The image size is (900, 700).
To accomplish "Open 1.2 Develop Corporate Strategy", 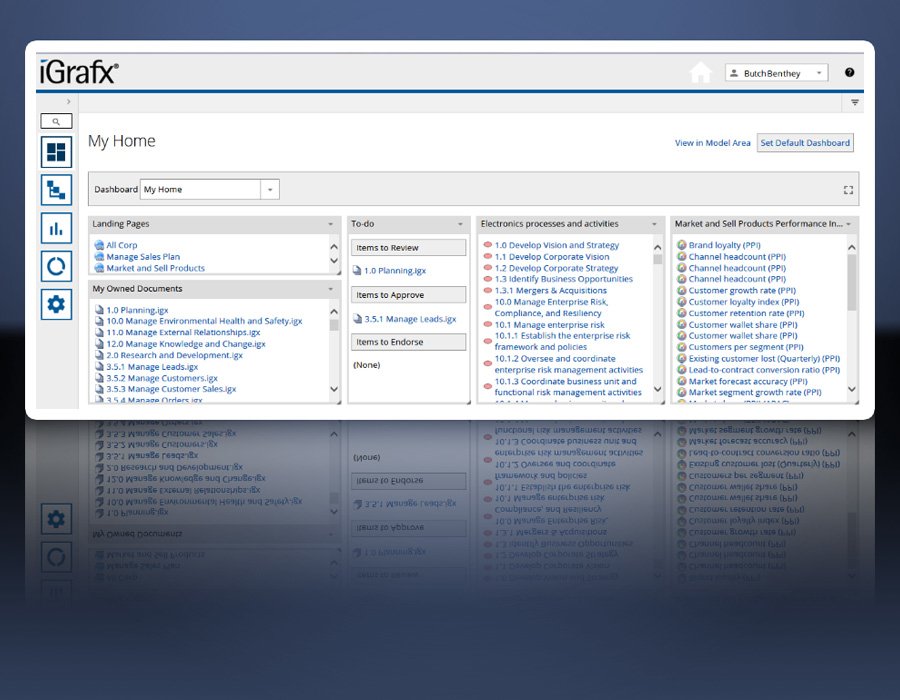I will click(556, 268).
